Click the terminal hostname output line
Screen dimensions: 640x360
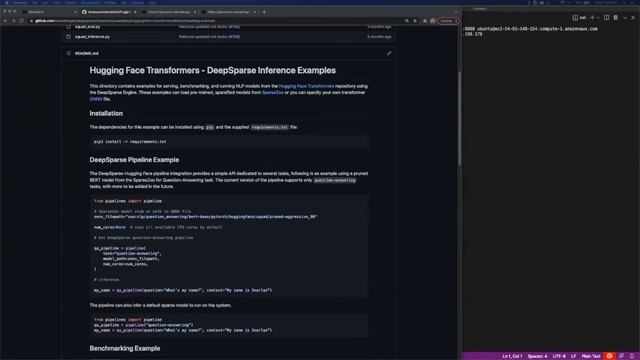pos(531,29)
